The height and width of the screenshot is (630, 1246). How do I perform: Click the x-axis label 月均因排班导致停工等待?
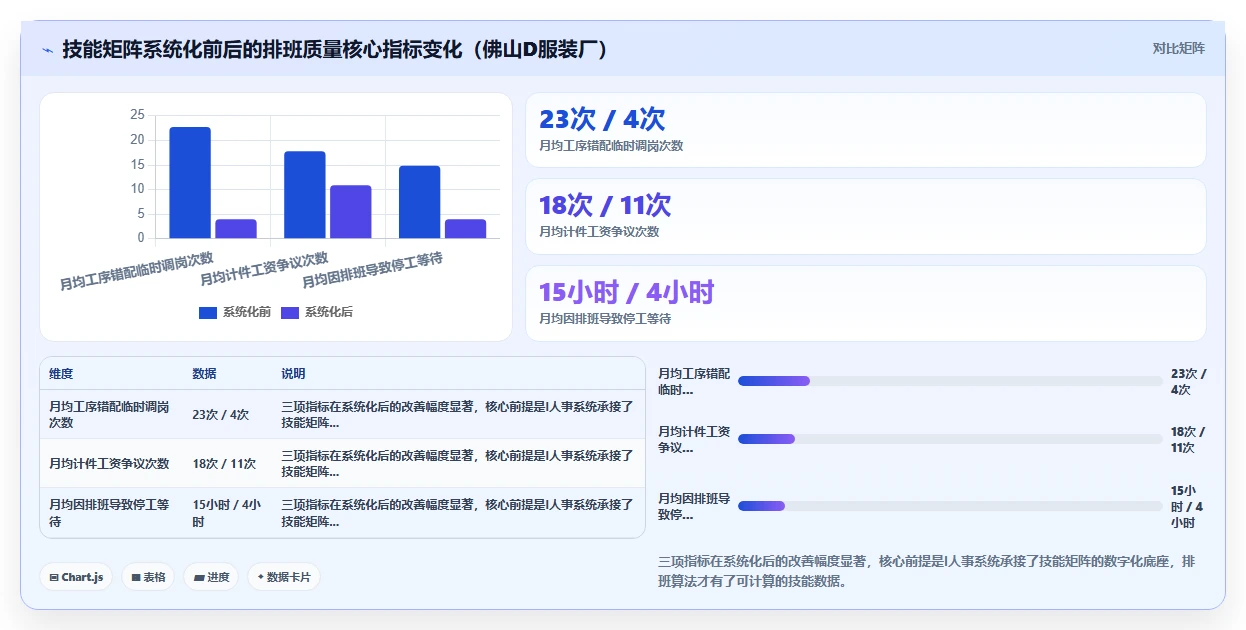373,270
